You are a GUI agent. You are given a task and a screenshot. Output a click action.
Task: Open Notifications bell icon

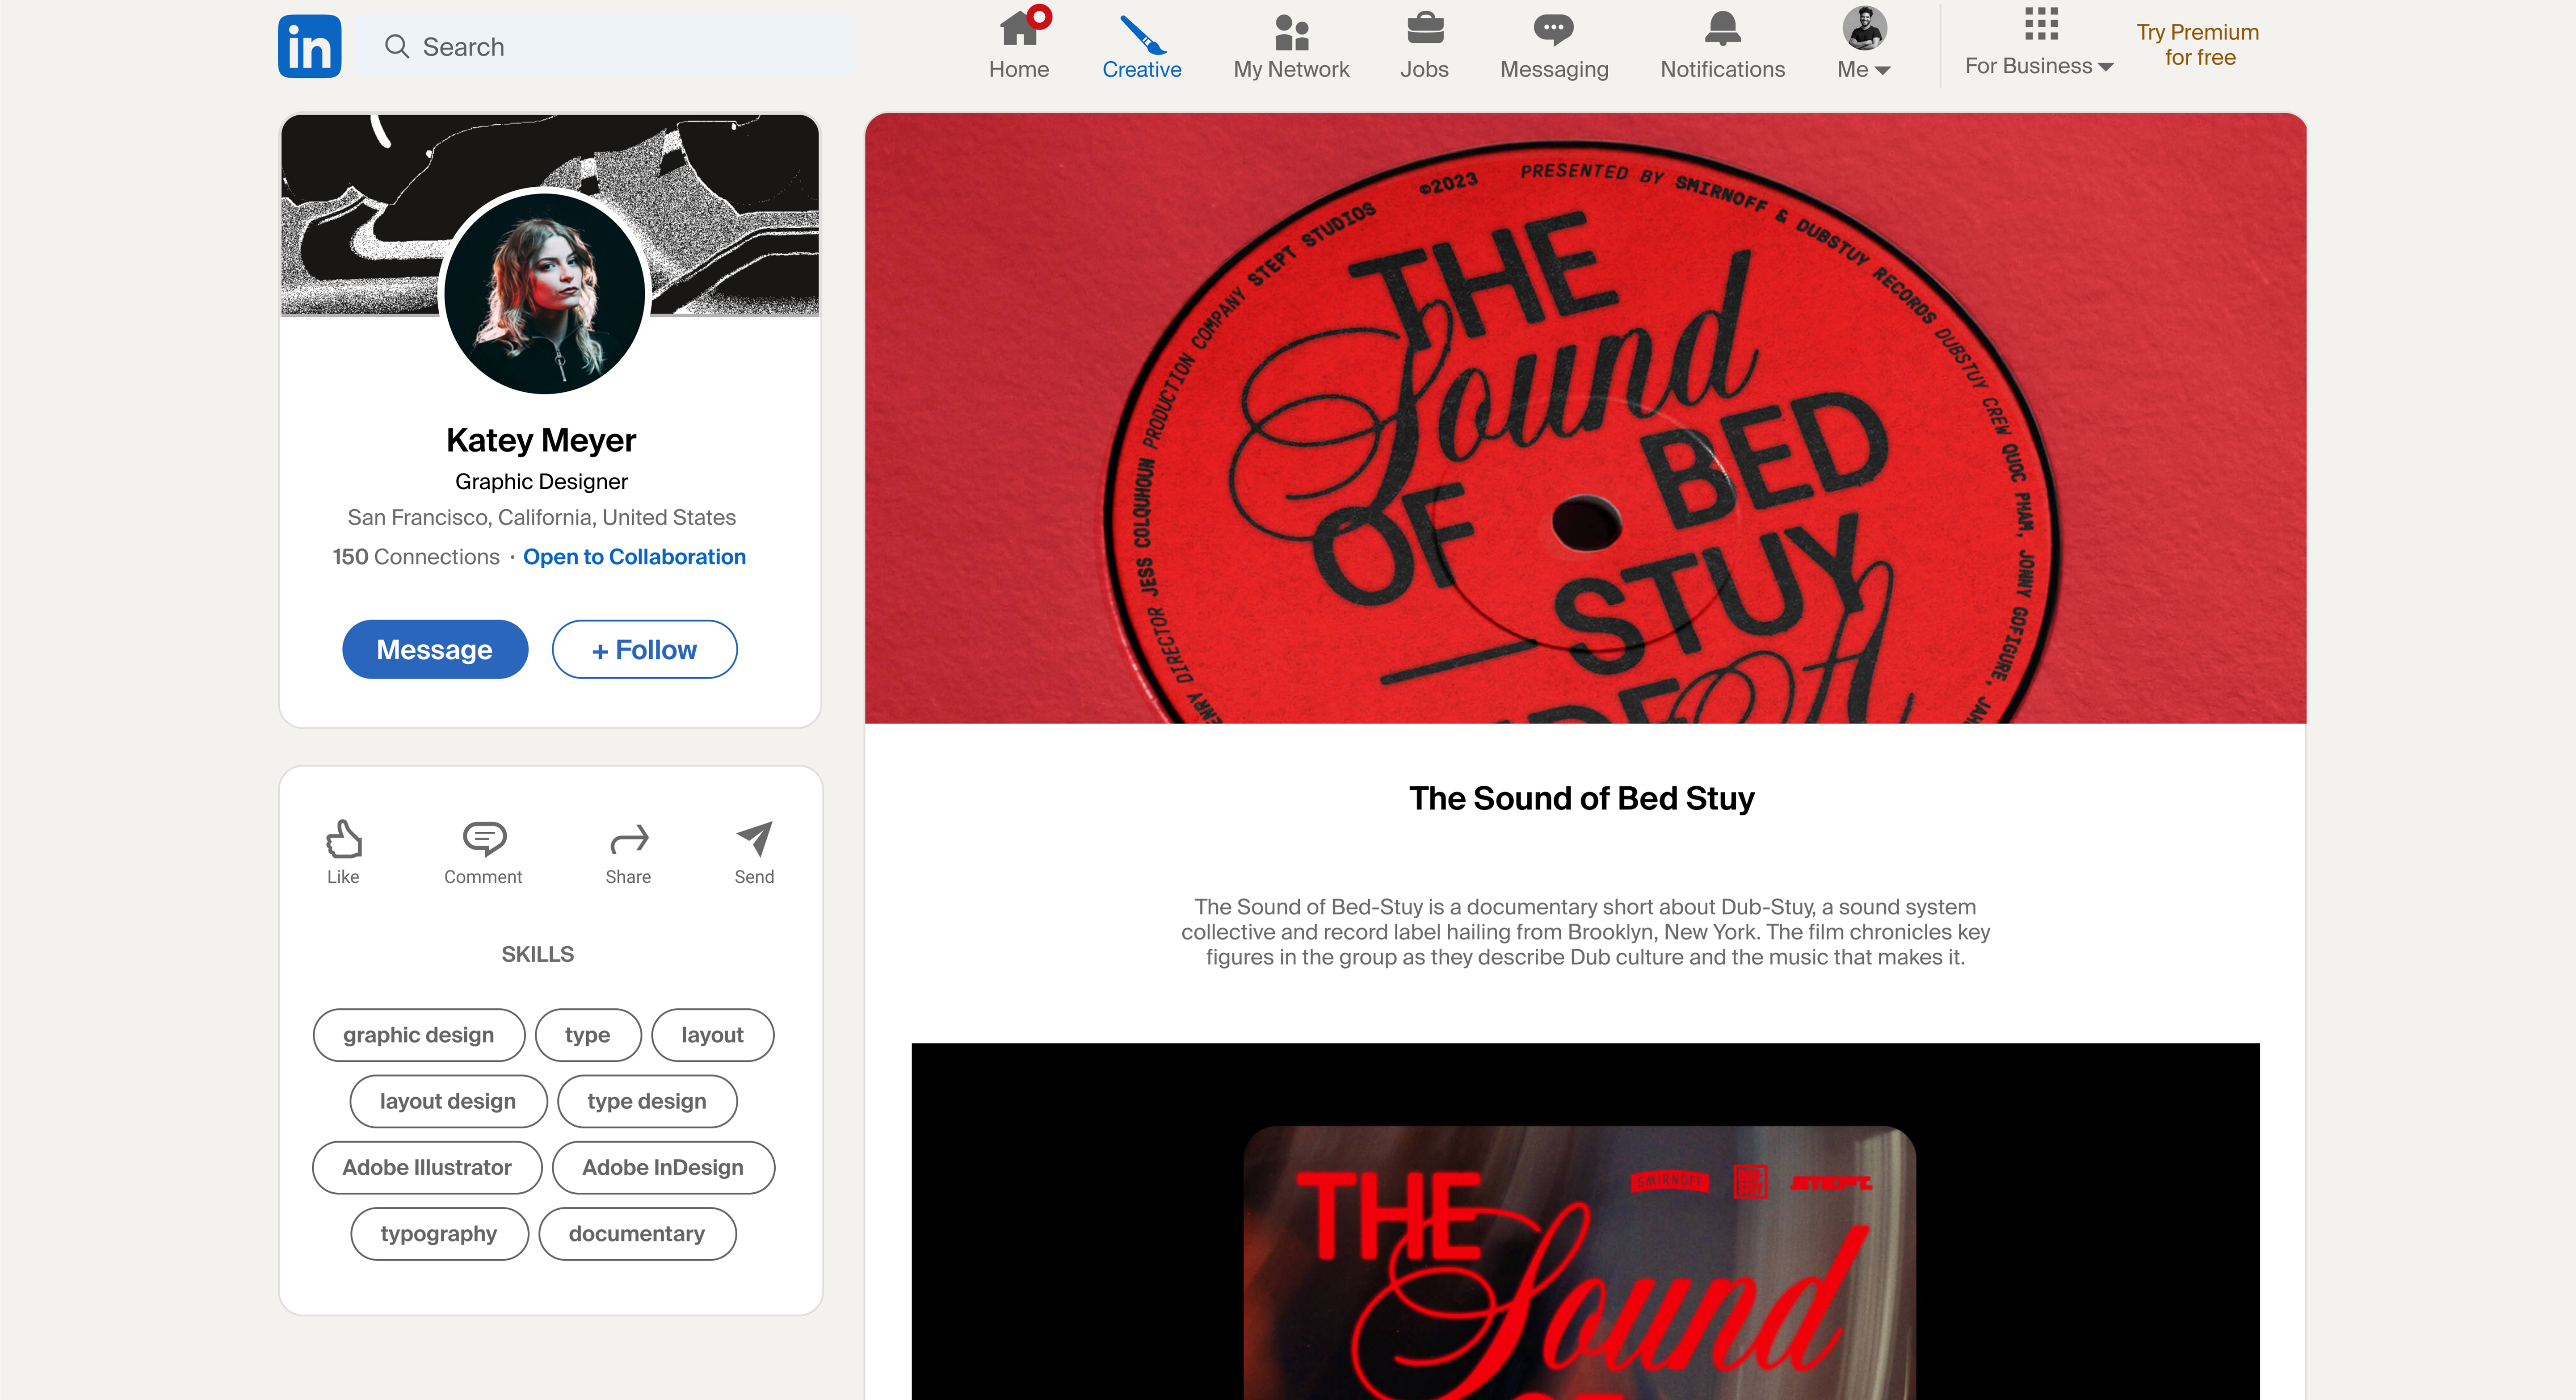1722,29
